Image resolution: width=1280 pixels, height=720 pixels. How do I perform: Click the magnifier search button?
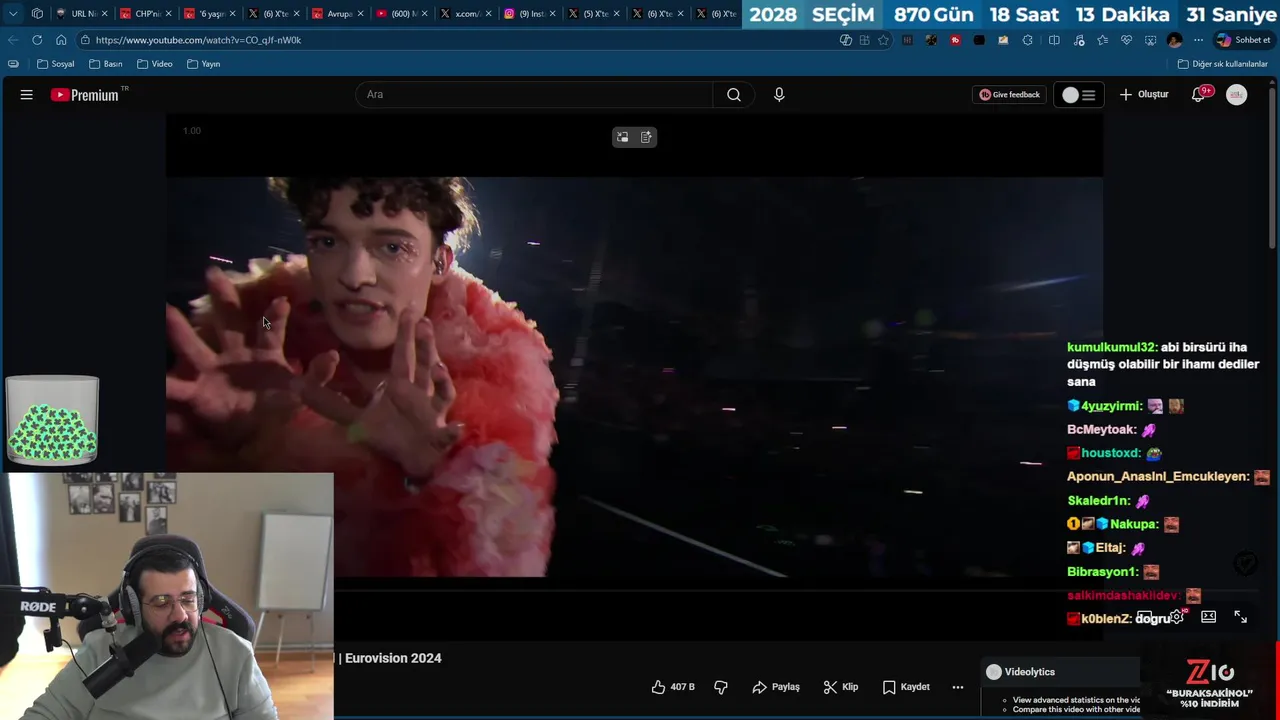734,95
